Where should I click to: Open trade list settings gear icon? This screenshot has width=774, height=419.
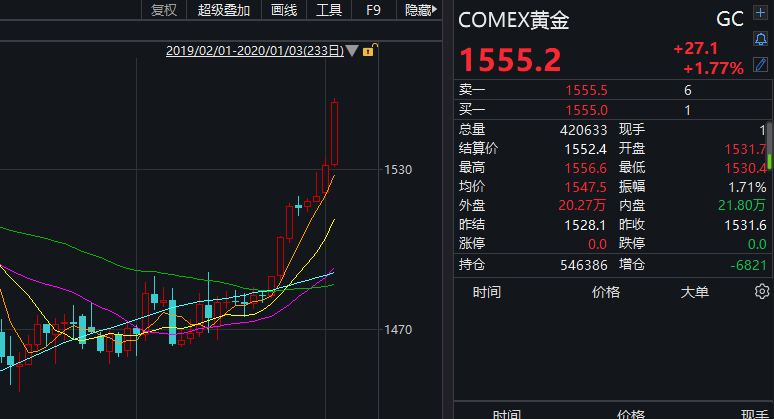[x=762, y=291]
